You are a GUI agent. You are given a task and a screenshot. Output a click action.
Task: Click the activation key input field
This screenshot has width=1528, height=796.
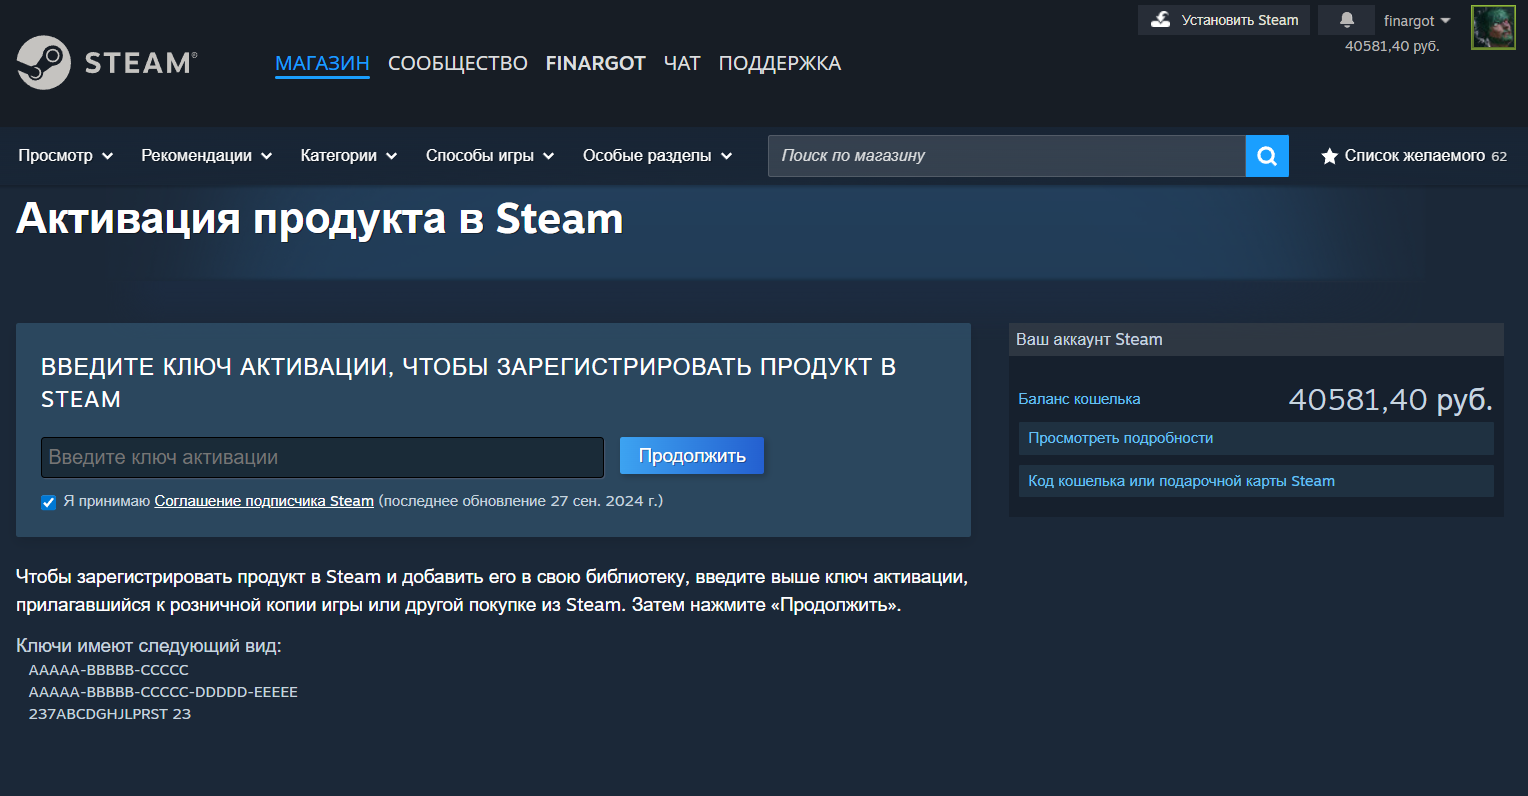(x=322, y=456)
